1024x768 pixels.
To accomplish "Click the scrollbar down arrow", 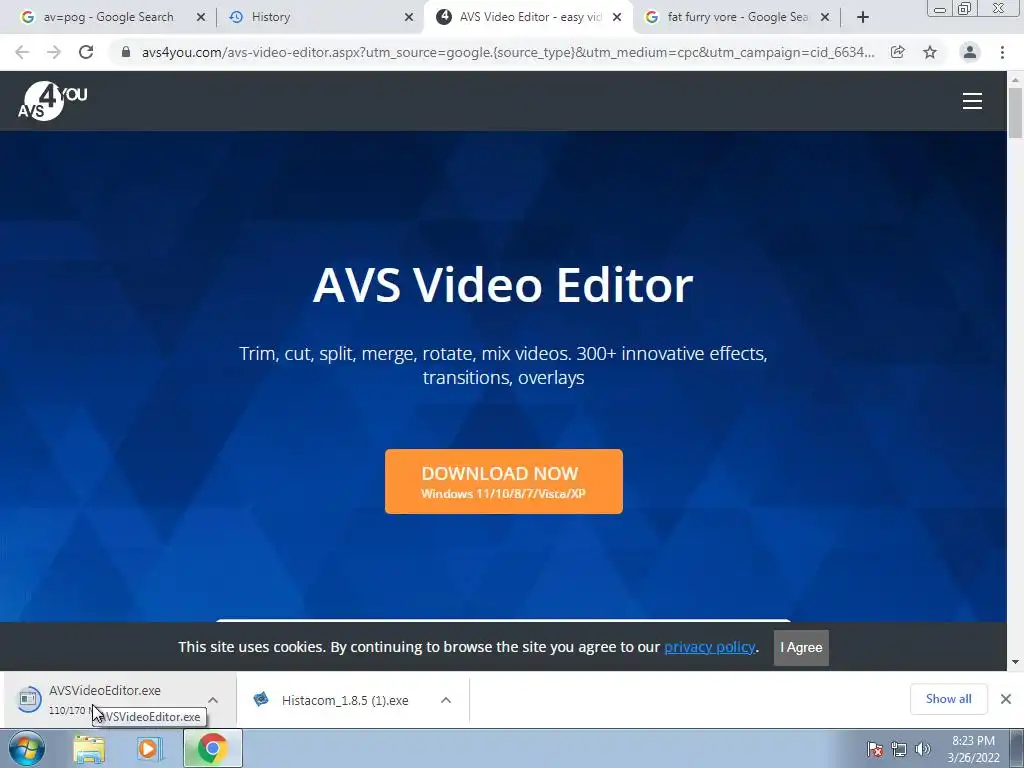I will [1015, 662].
